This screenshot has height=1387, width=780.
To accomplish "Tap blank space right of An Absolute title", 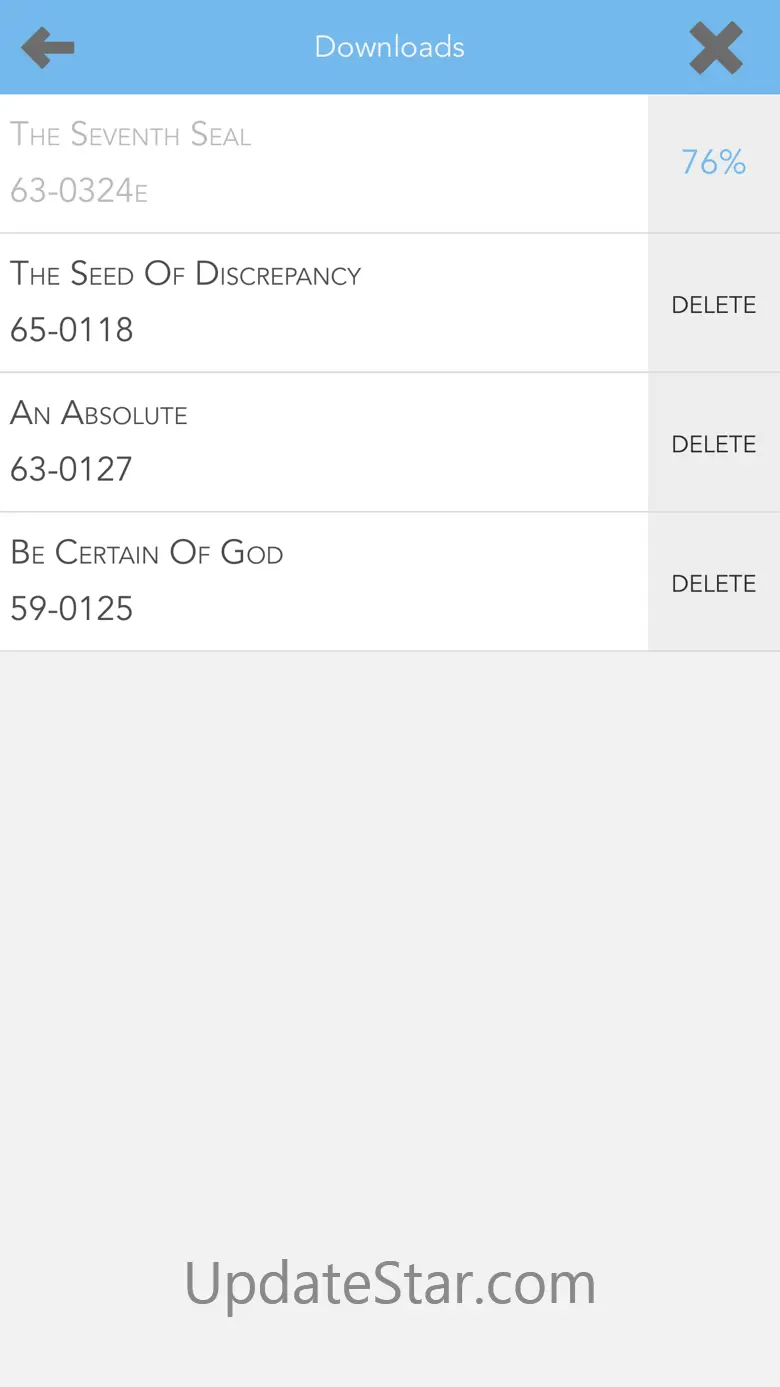I will point(420,414).
